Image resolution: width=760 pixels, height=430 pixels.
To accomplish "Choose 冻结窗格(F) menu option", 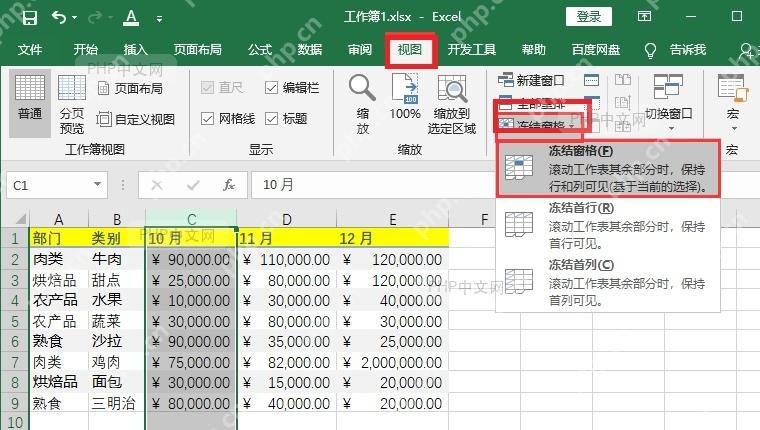I will 608,168.
